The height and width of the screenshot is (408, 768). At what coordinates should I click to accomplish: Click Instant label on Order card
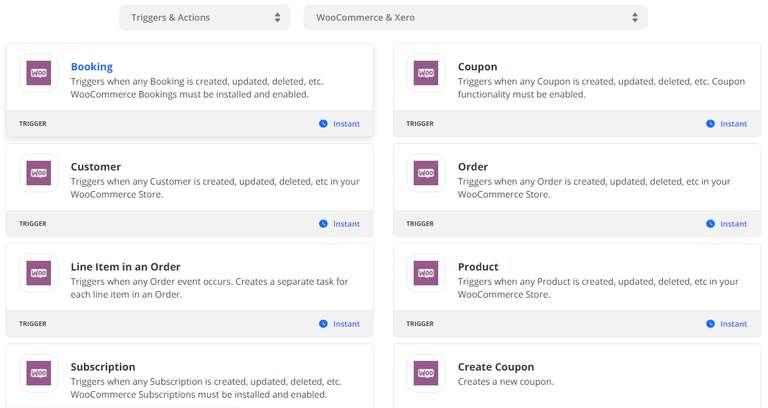[733, 224]
